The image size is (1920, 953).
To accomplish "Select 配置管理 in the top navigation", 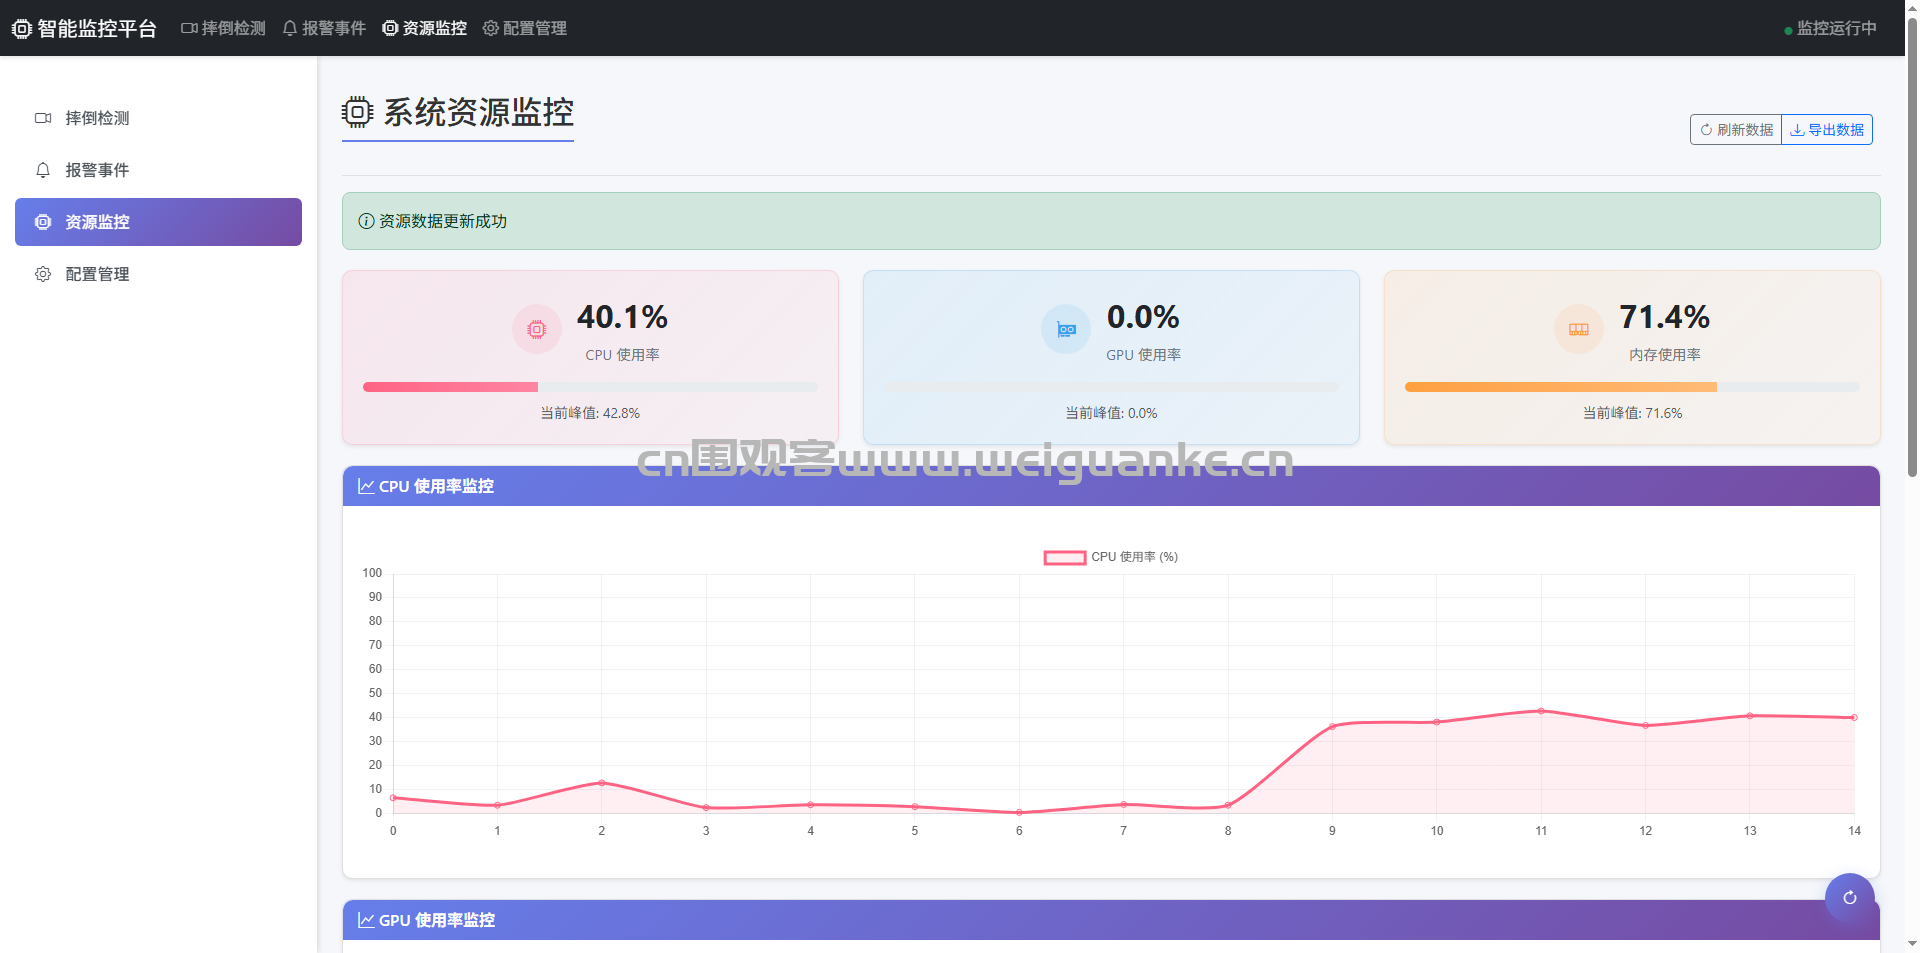I will pos(524,28).
